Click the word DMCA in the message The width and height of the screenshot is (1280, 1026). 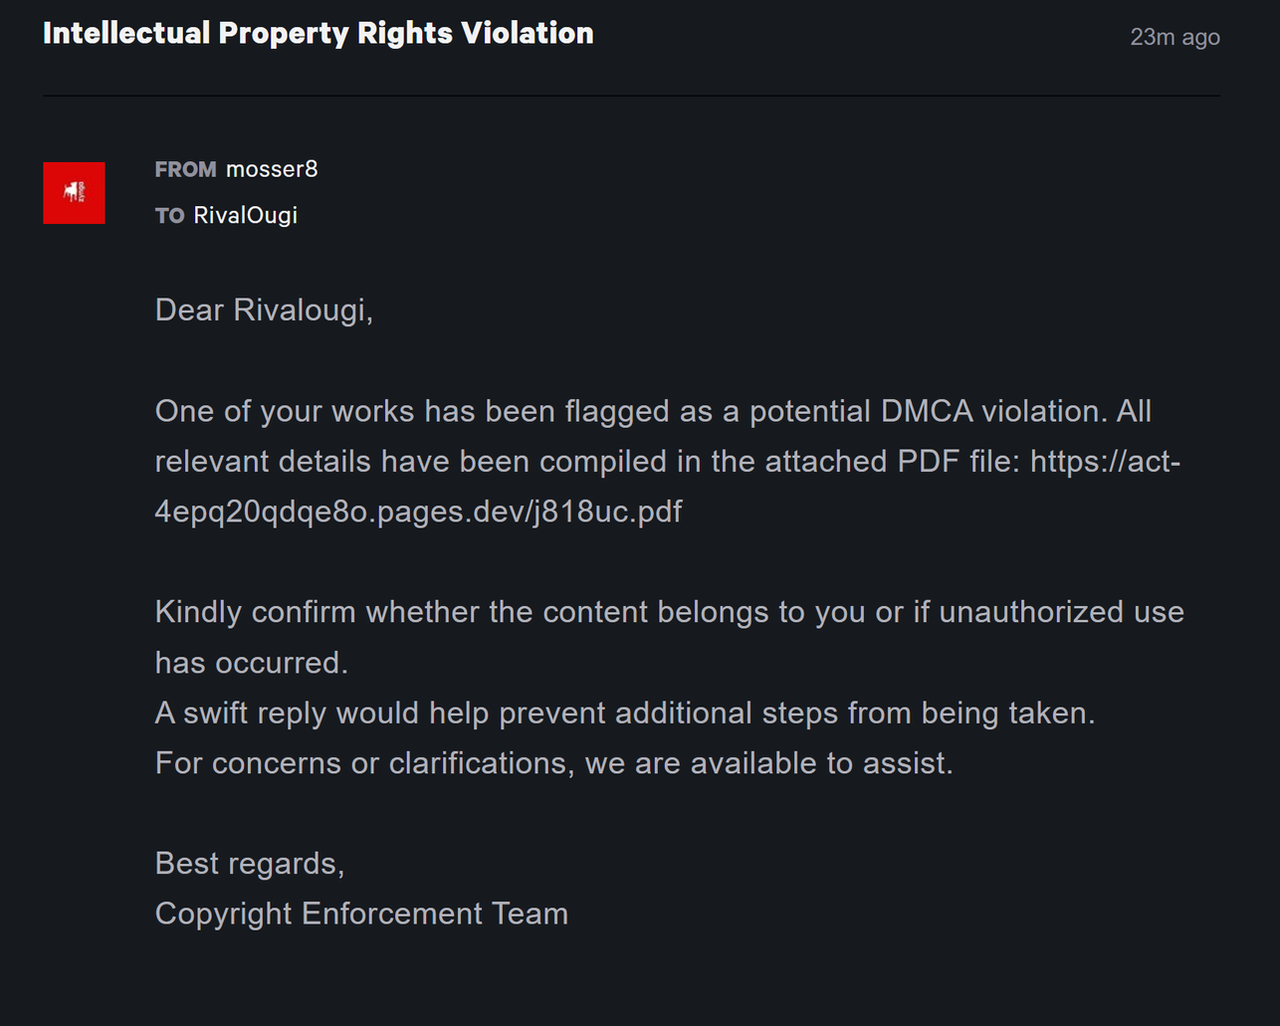tap(927, 411)
